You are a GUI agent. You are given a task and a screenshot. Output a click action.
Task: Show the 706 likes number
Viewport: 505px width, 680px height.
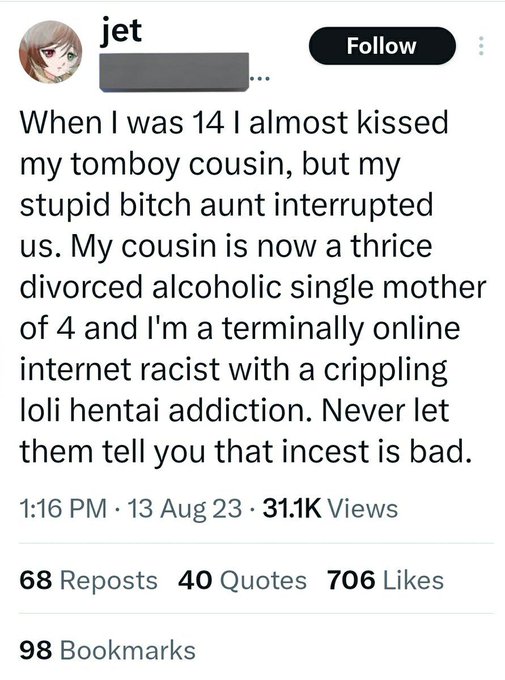pyautogui.click(x=351, y=580)
